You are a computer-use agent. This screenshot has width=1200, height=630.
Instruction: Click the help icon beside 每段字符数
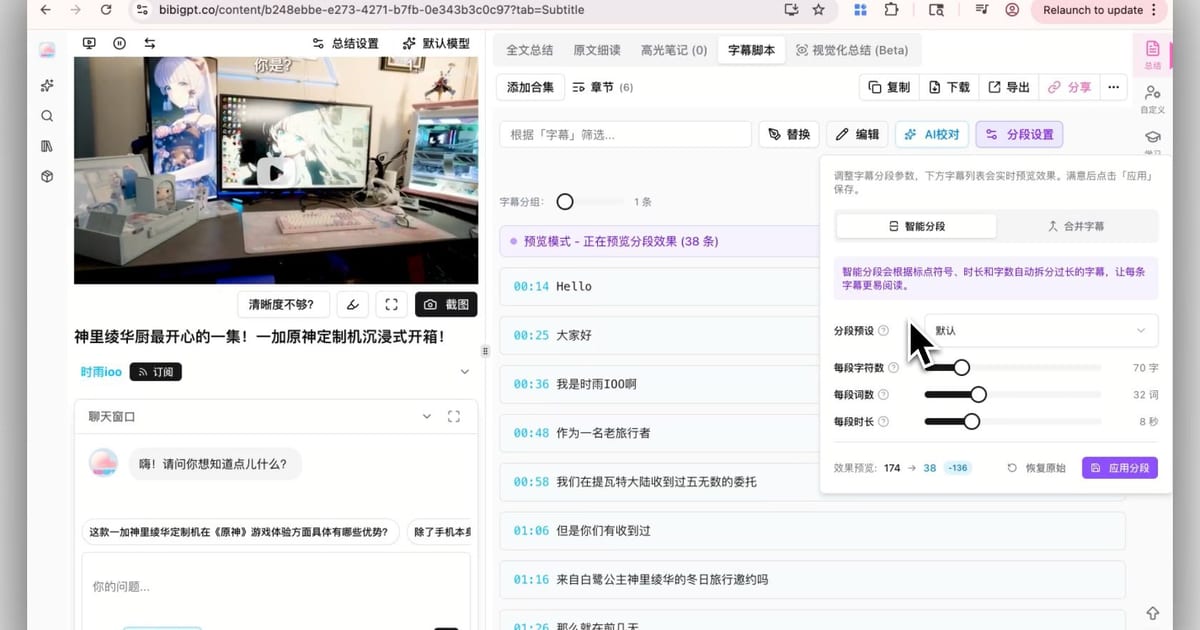point(893,367)
